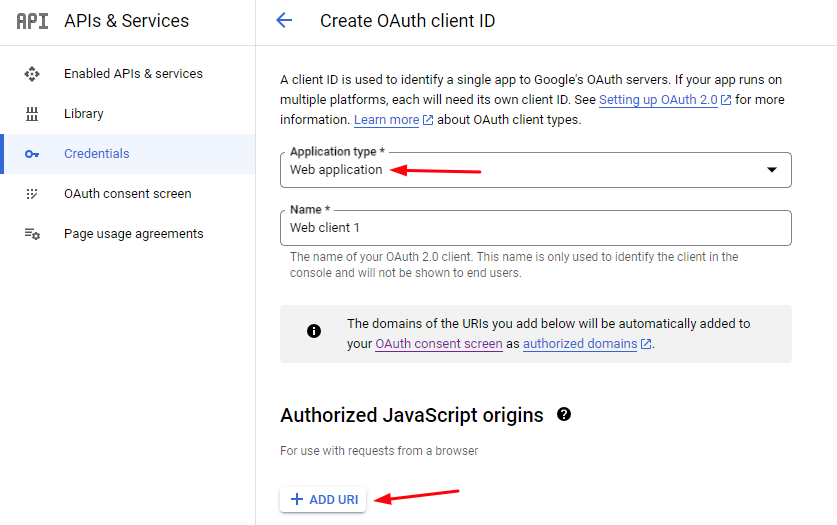Open Page usage agreements

tap(133, 234)
